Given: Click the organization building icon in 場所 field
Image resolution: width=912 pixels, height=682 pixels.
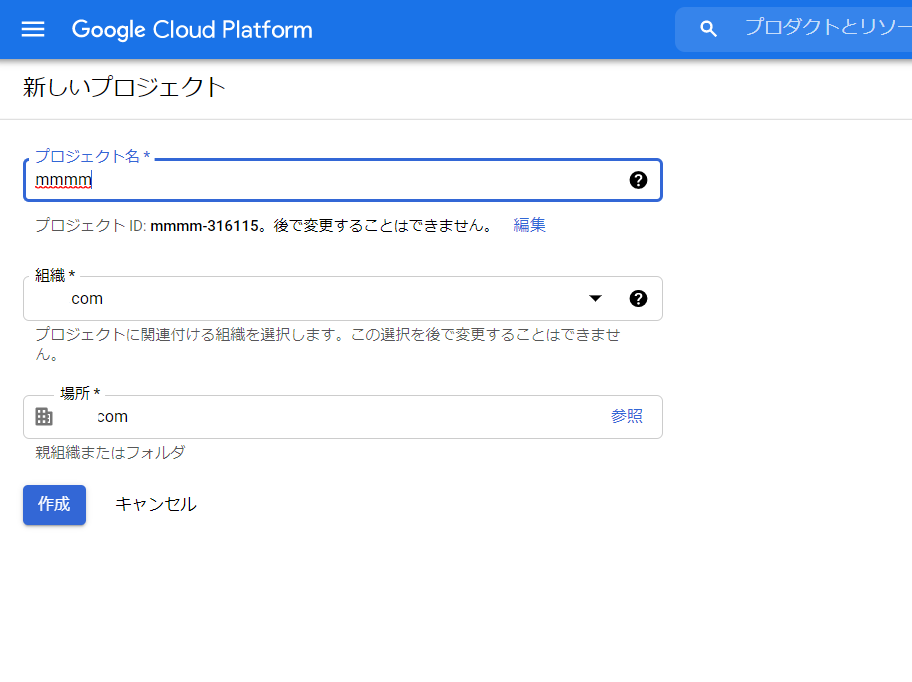Looking at the screenshot, I should click(43, 416).
